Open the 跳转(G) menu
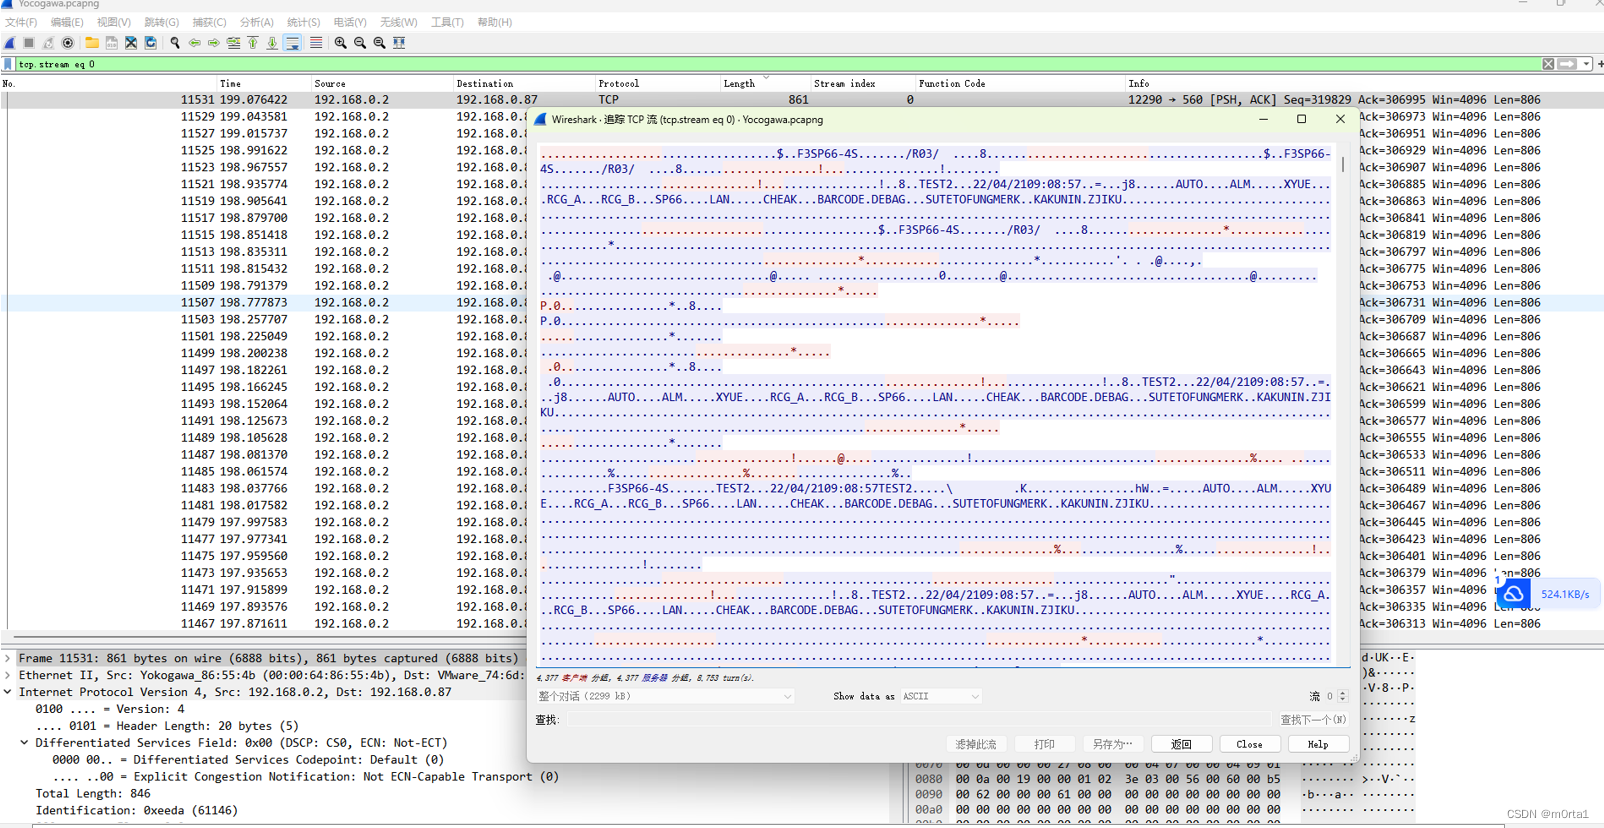The width and height of the screenshot is (1604, 828). 161,22
